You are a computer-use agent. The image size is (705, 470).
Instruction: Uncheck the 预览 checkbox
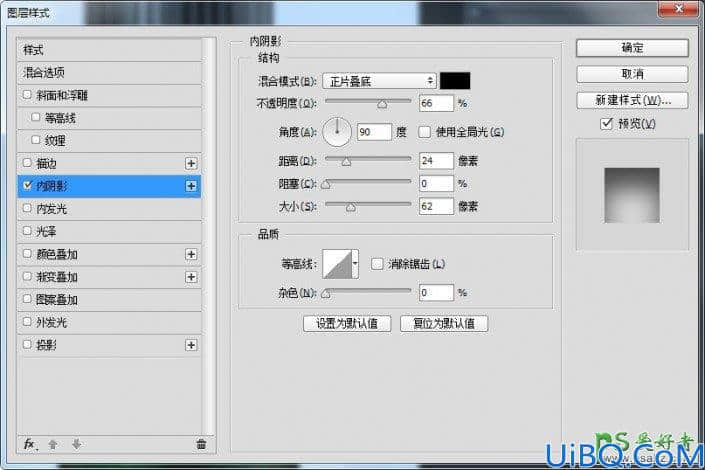[607, 123]
